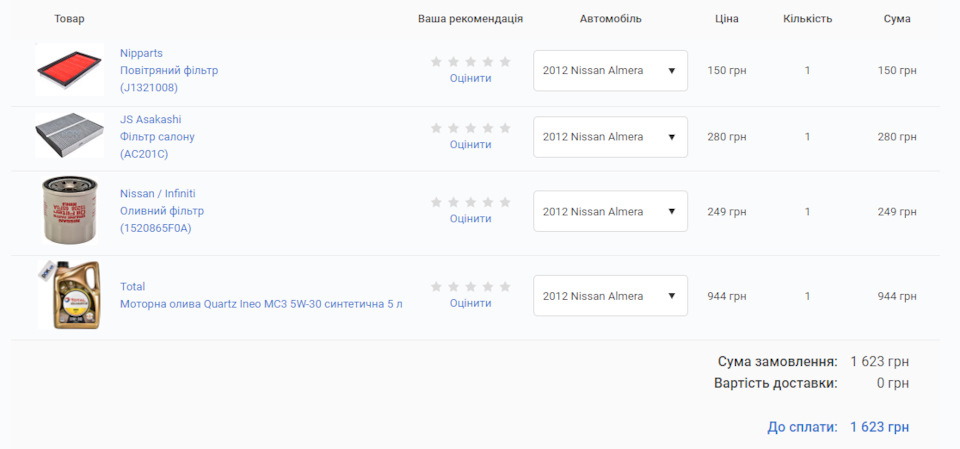This screenshot has width=960, height=449.
Task: Select the 0 грн delivery cost value
Action: tap(893, 384)
